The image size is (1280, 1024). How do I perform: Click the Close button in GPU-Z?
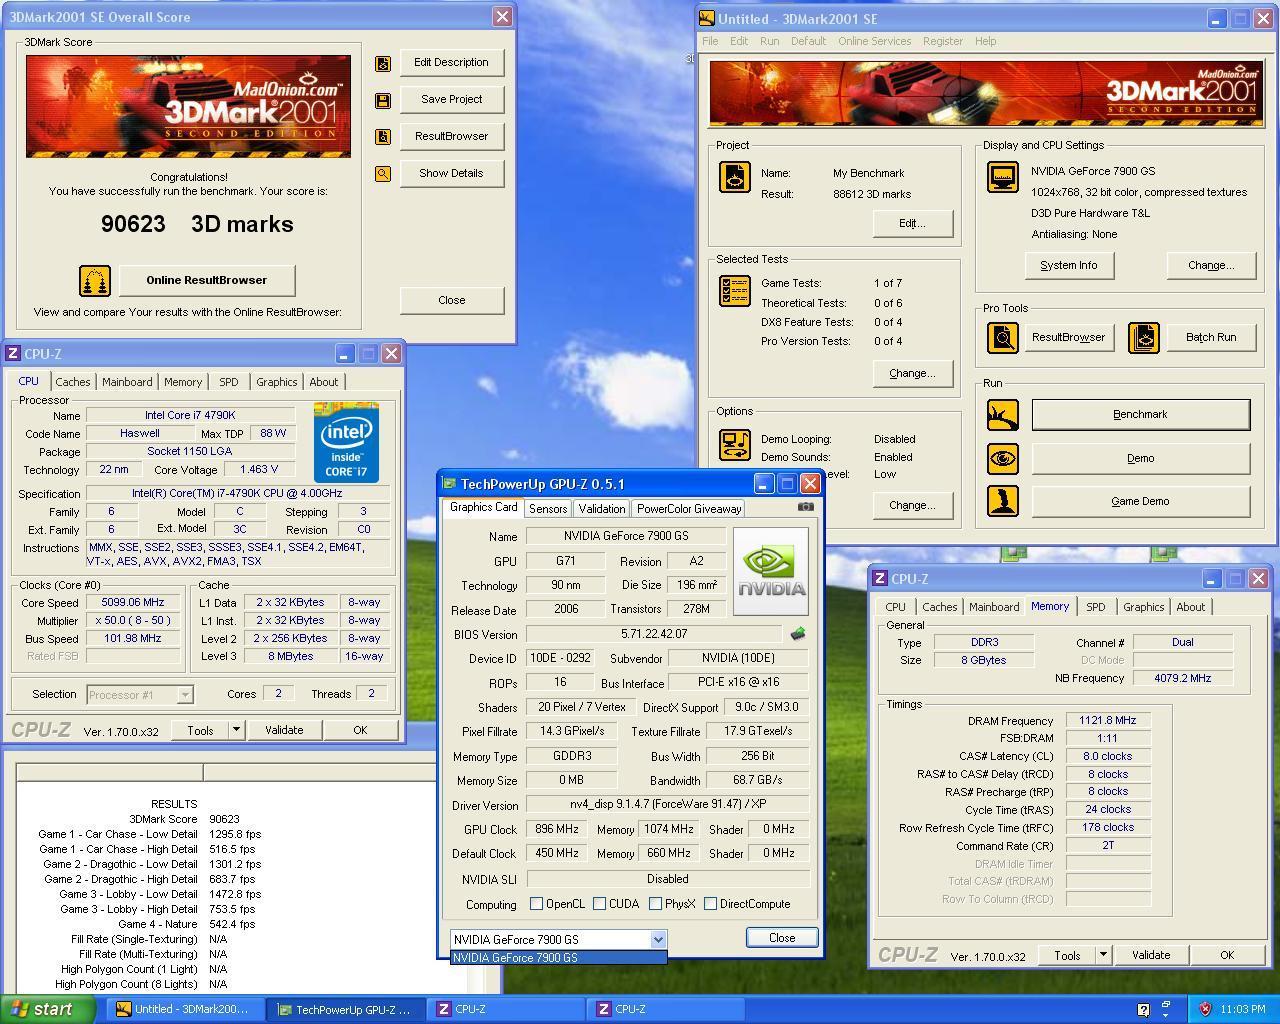tap(782, 938)
